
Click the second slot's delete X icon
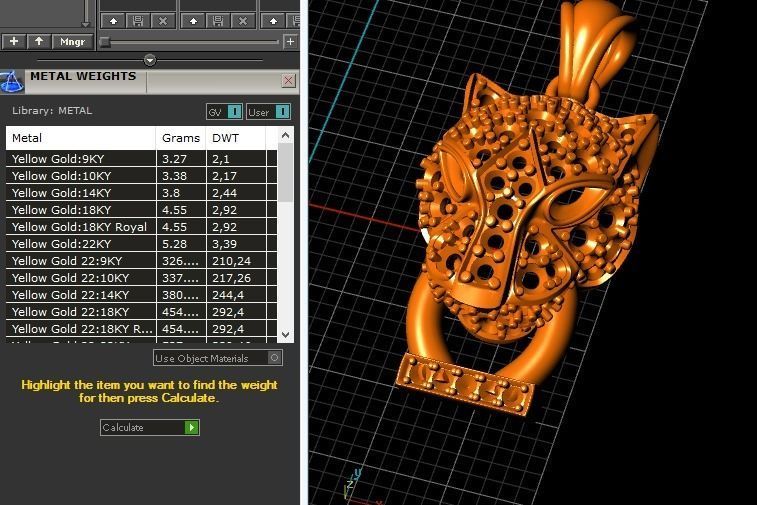[243, 21]
